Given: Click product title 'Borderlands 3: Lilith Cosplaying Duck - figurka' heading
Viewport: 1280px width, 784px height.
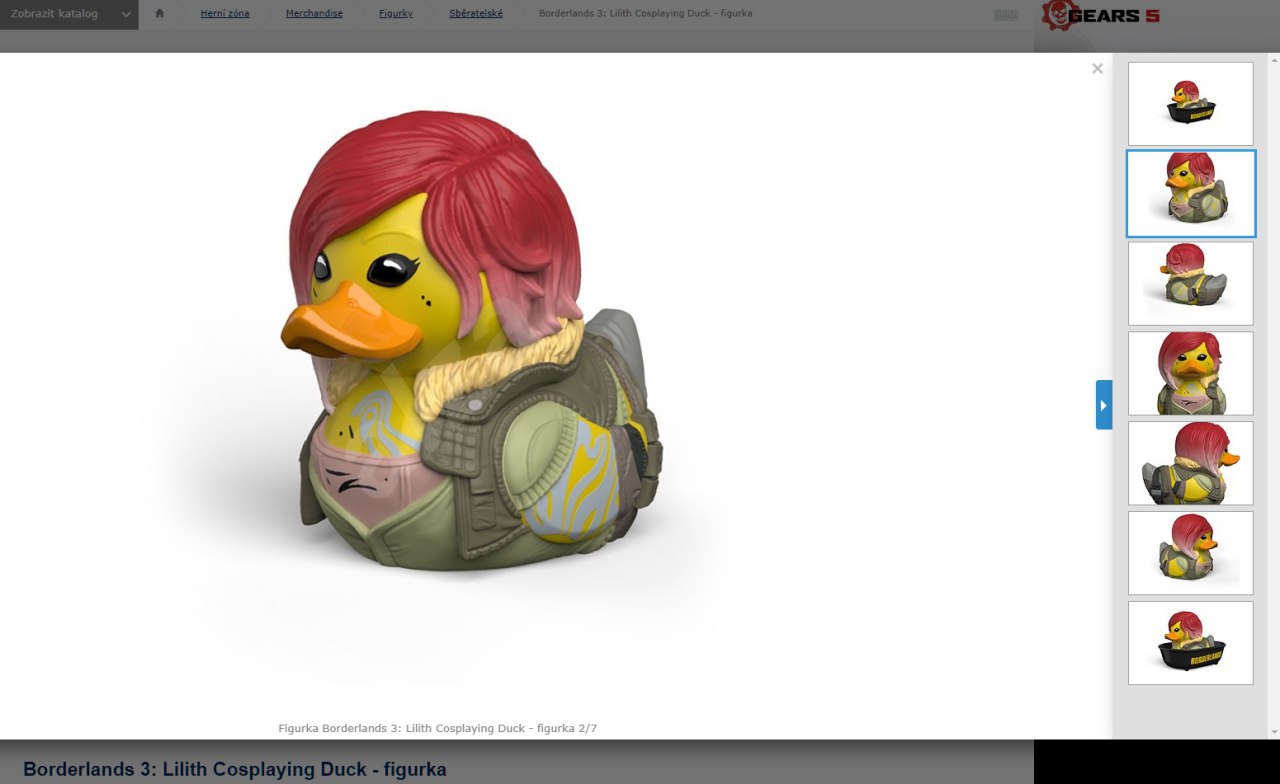Looking at the screenshot, I should 235,769.
